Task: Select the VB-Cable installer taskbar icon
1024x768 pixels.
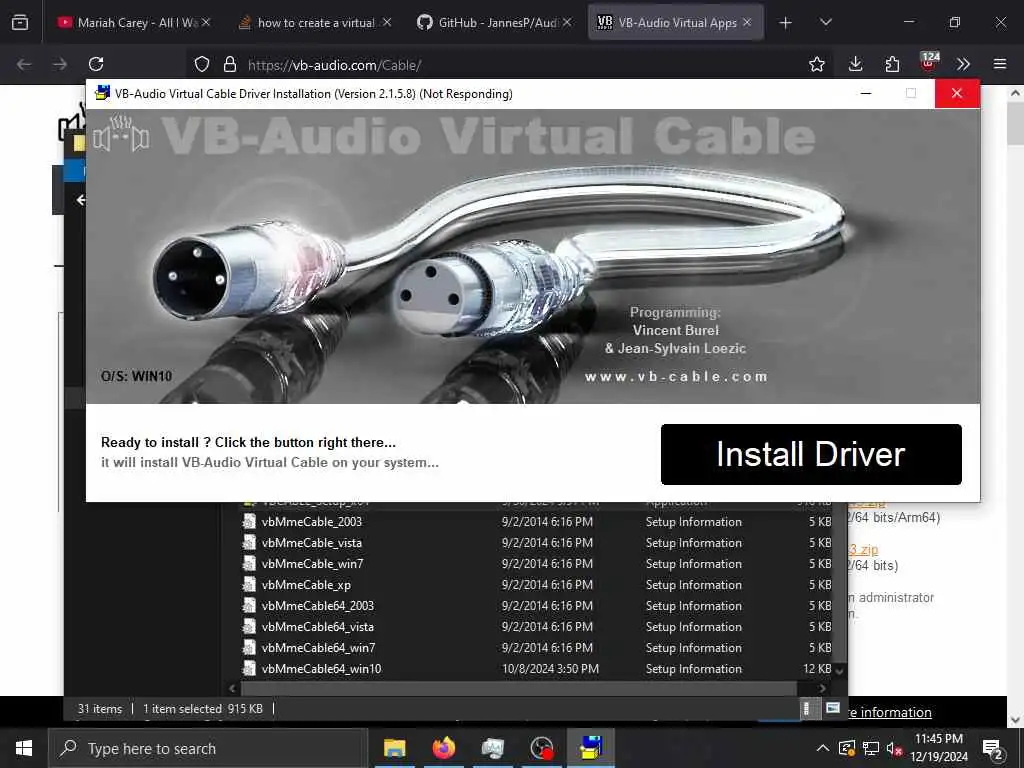Action: [x=590, y=748]
